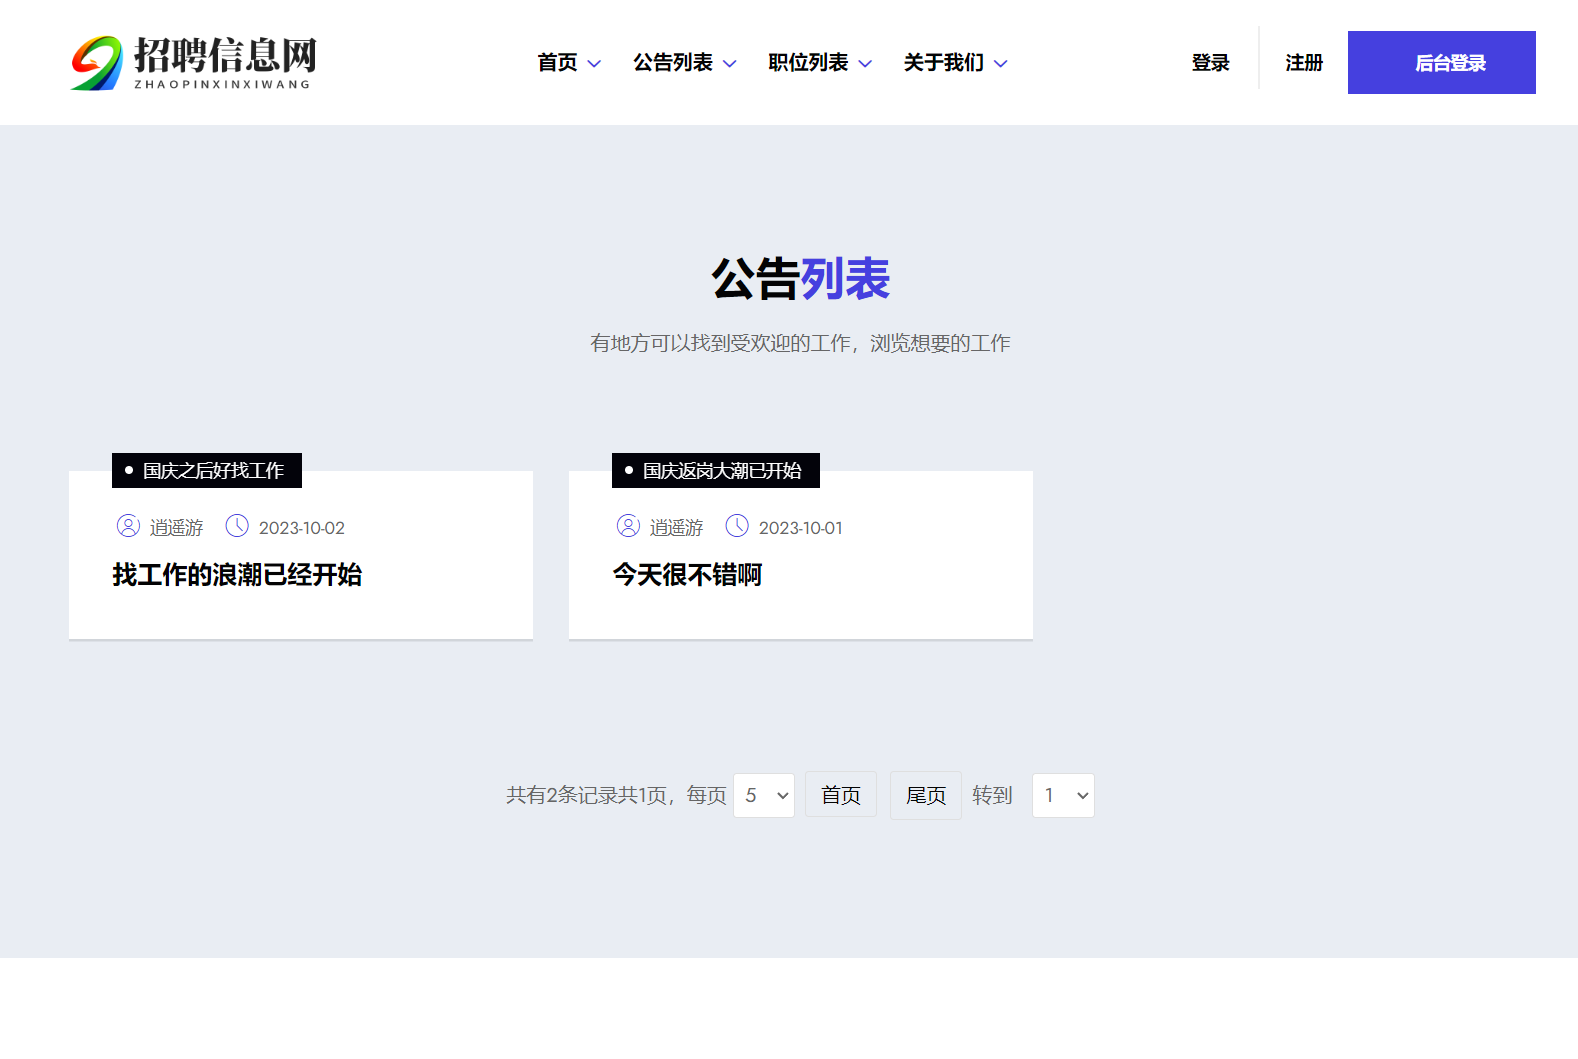Click clock icon beside 2023-10-01
Viewport: 1578px width, 1059px height.
click(x=737, y=526)
